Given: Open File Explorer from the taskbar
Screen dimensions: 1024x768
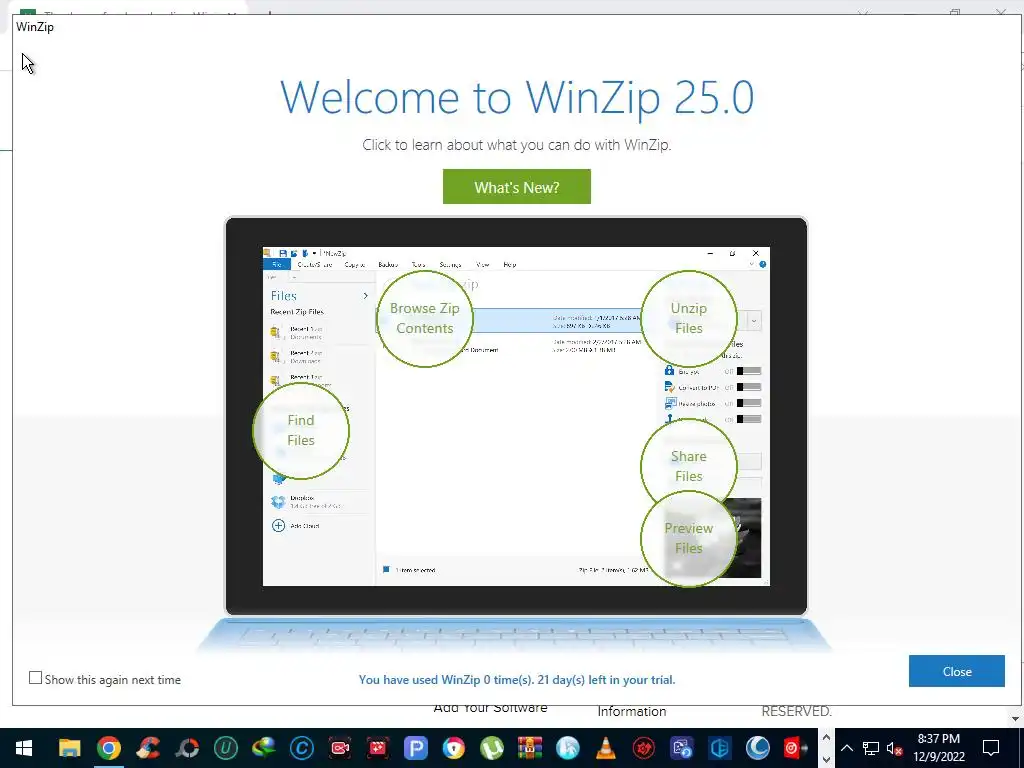Looking at the screenshot, I should pos(70,748).
